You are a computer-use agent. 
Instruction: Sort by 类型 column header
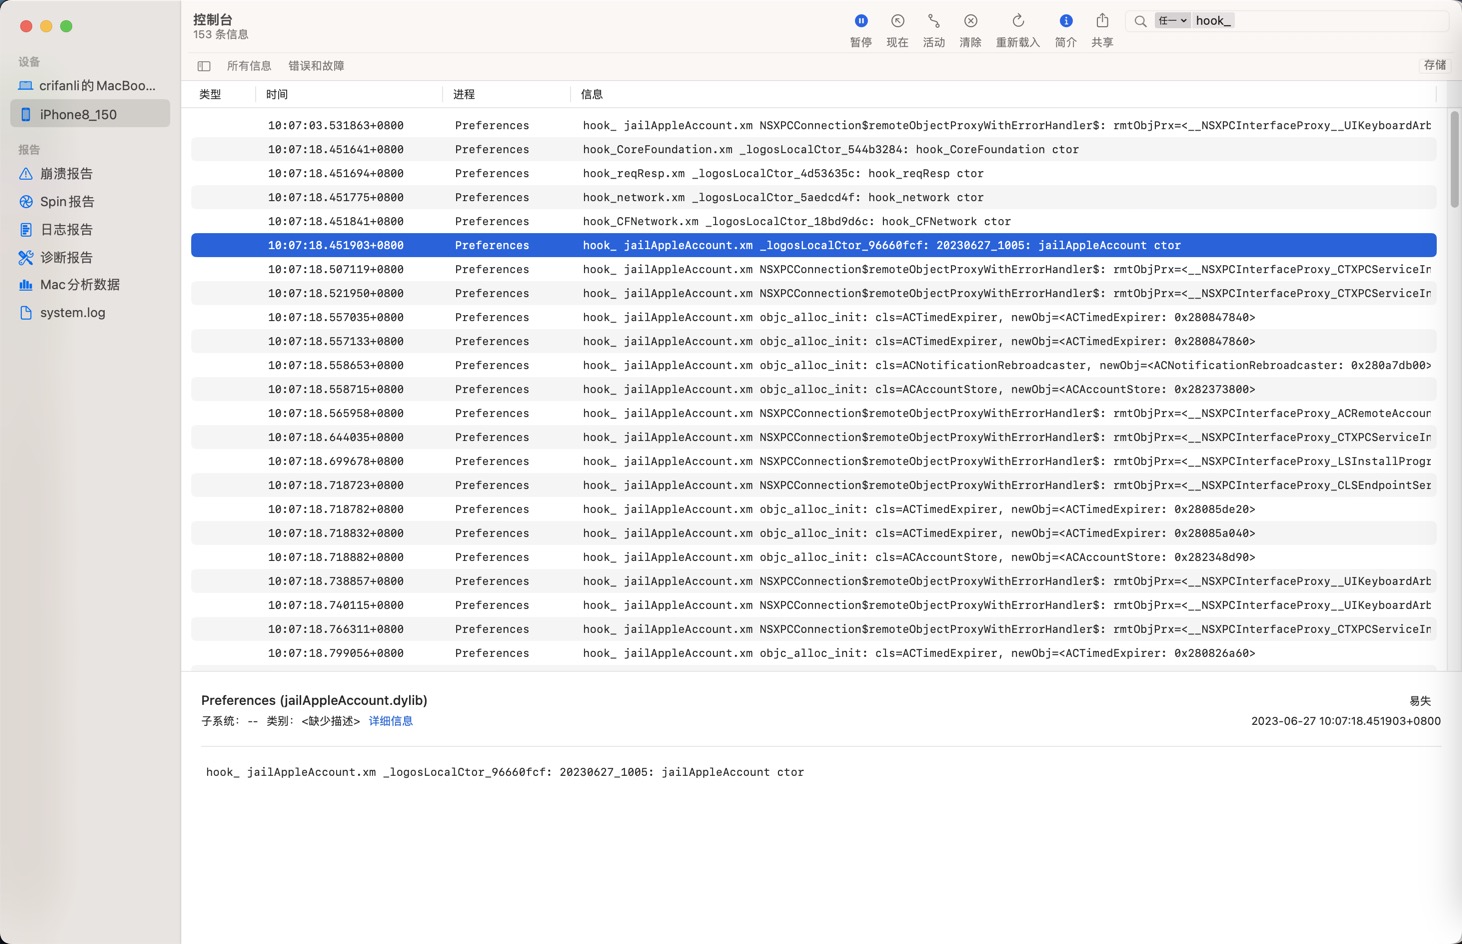(210, 94)
